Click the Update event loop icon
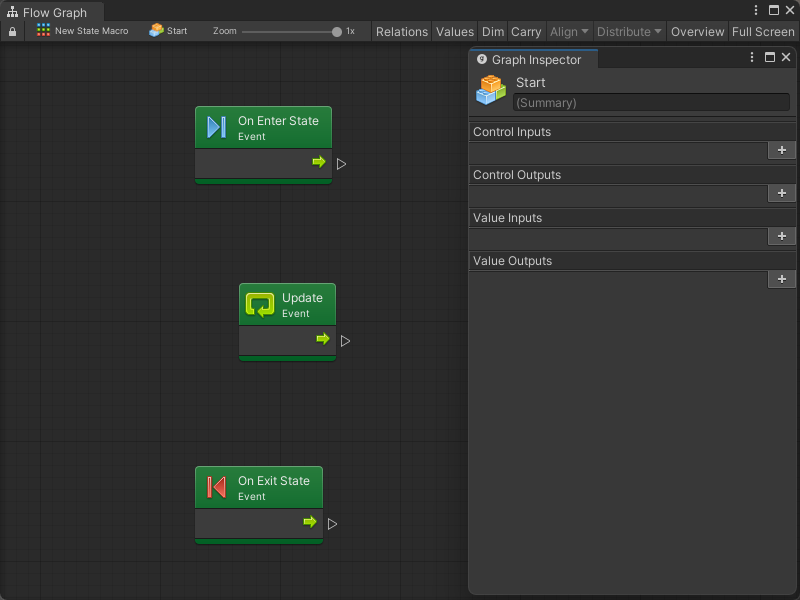The height and width of the screenshot is (600, 800). click(x=260, y=305)
